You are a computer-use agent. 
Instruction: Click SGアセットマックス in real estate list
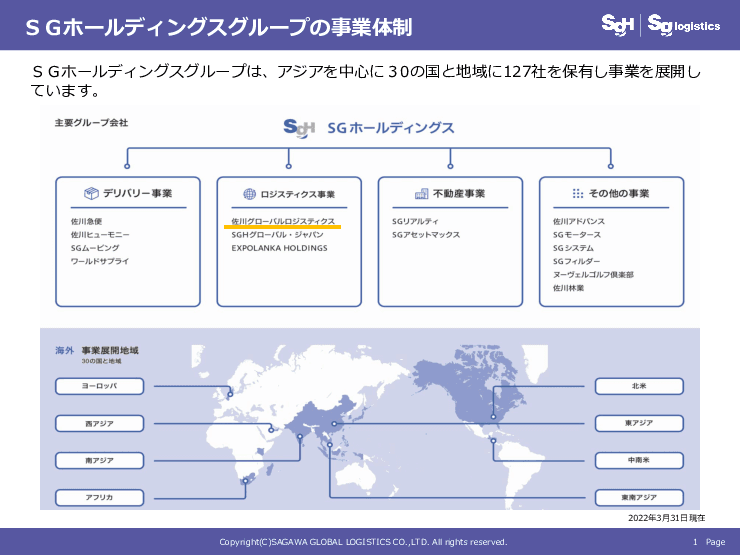coord(426,235)
